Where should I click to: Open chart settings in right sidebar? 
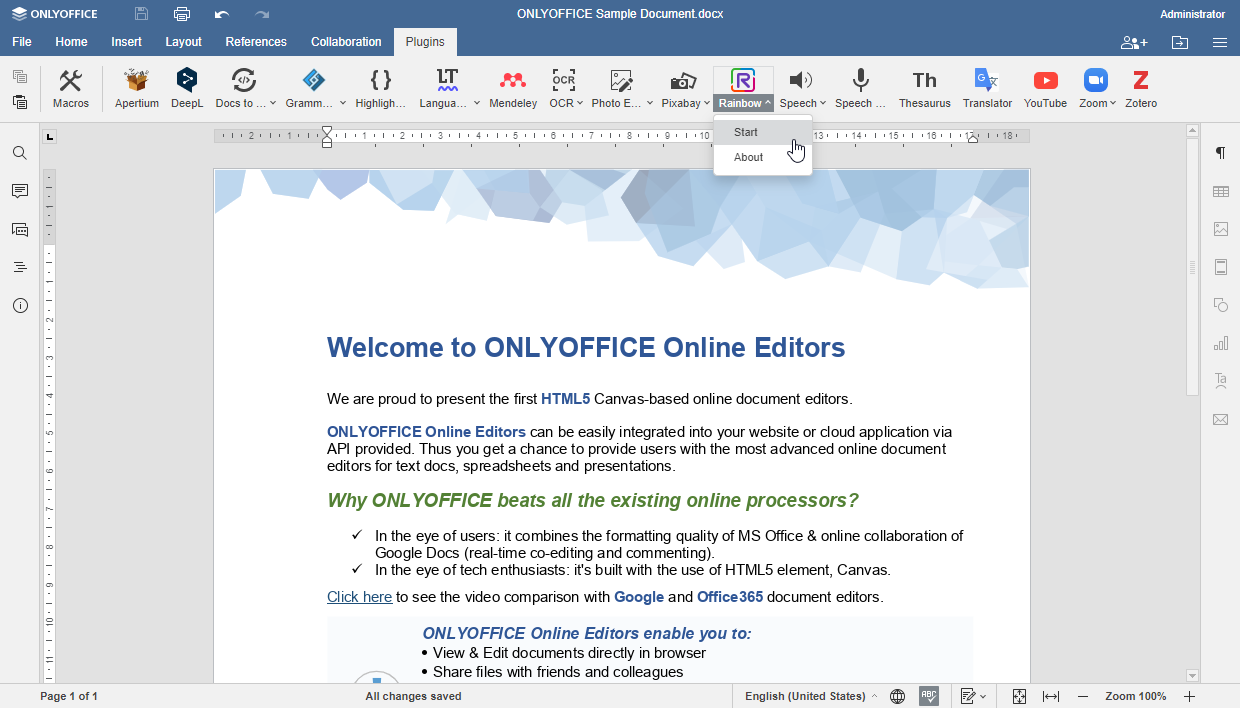click(1221, 343)
